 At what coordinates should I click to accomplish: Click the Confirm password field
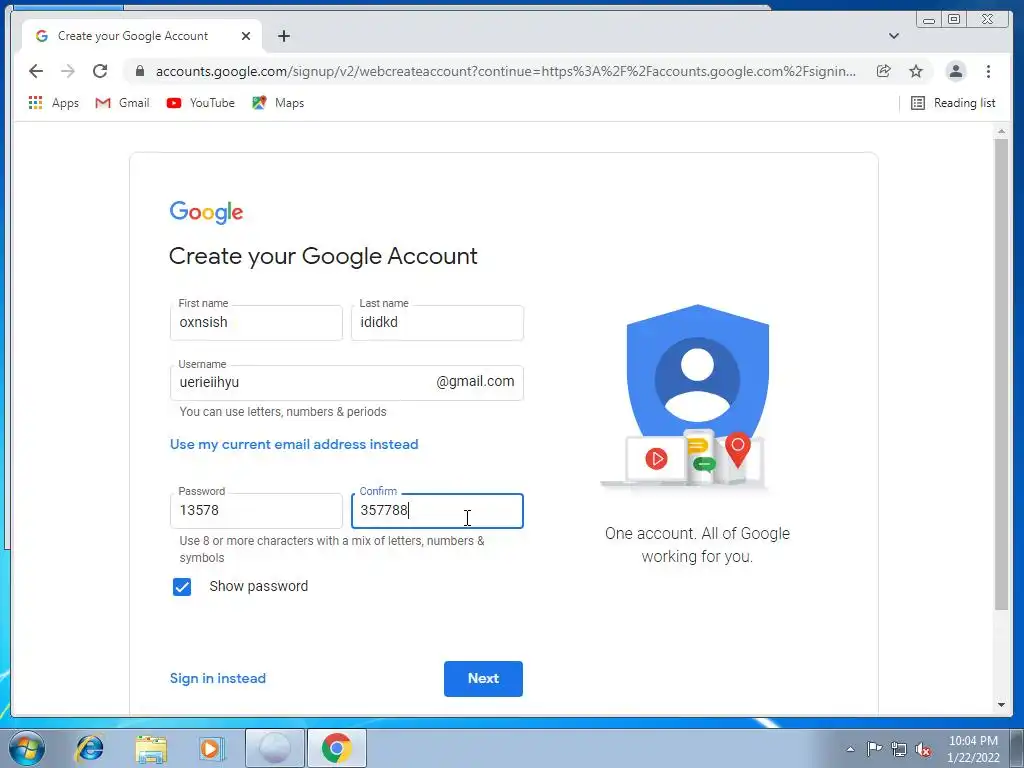point(437,511)
